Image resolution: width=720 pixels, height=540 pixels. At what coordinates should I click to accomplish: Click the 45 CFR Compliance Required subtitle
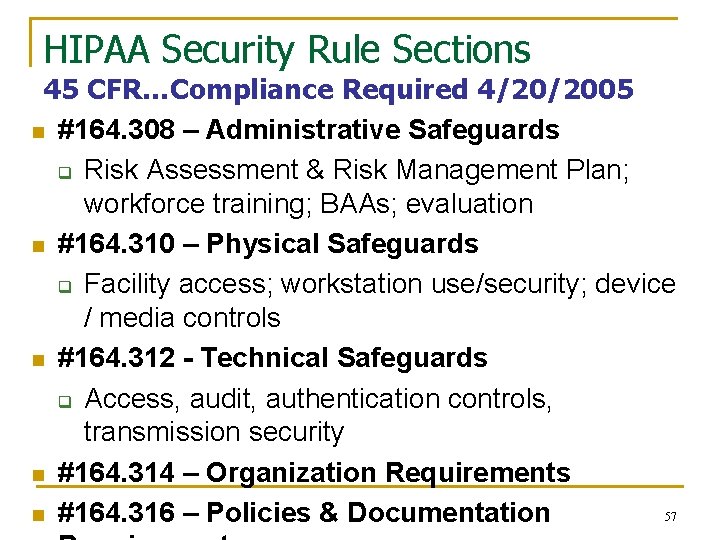[338, 90]
